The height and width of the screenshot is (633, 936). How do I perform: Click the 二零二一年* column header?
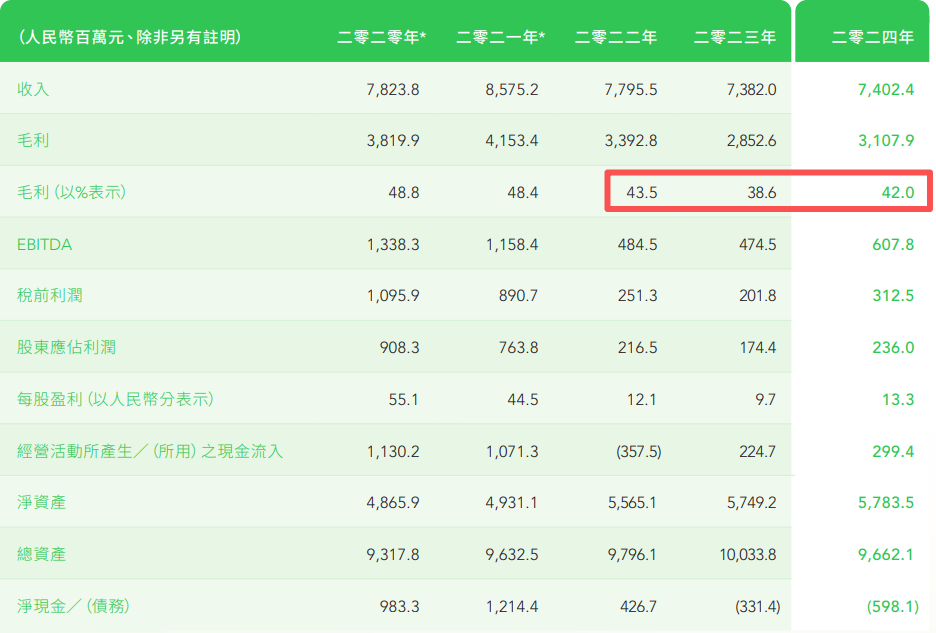[x=500, y=37]
